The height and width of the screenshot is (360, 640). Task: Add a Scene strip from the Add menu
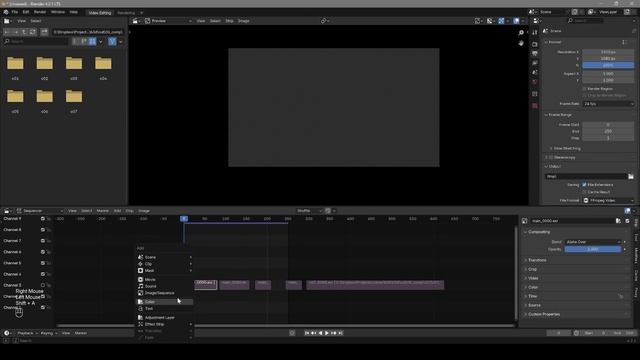pyautogui.click(x=164, y=257)
